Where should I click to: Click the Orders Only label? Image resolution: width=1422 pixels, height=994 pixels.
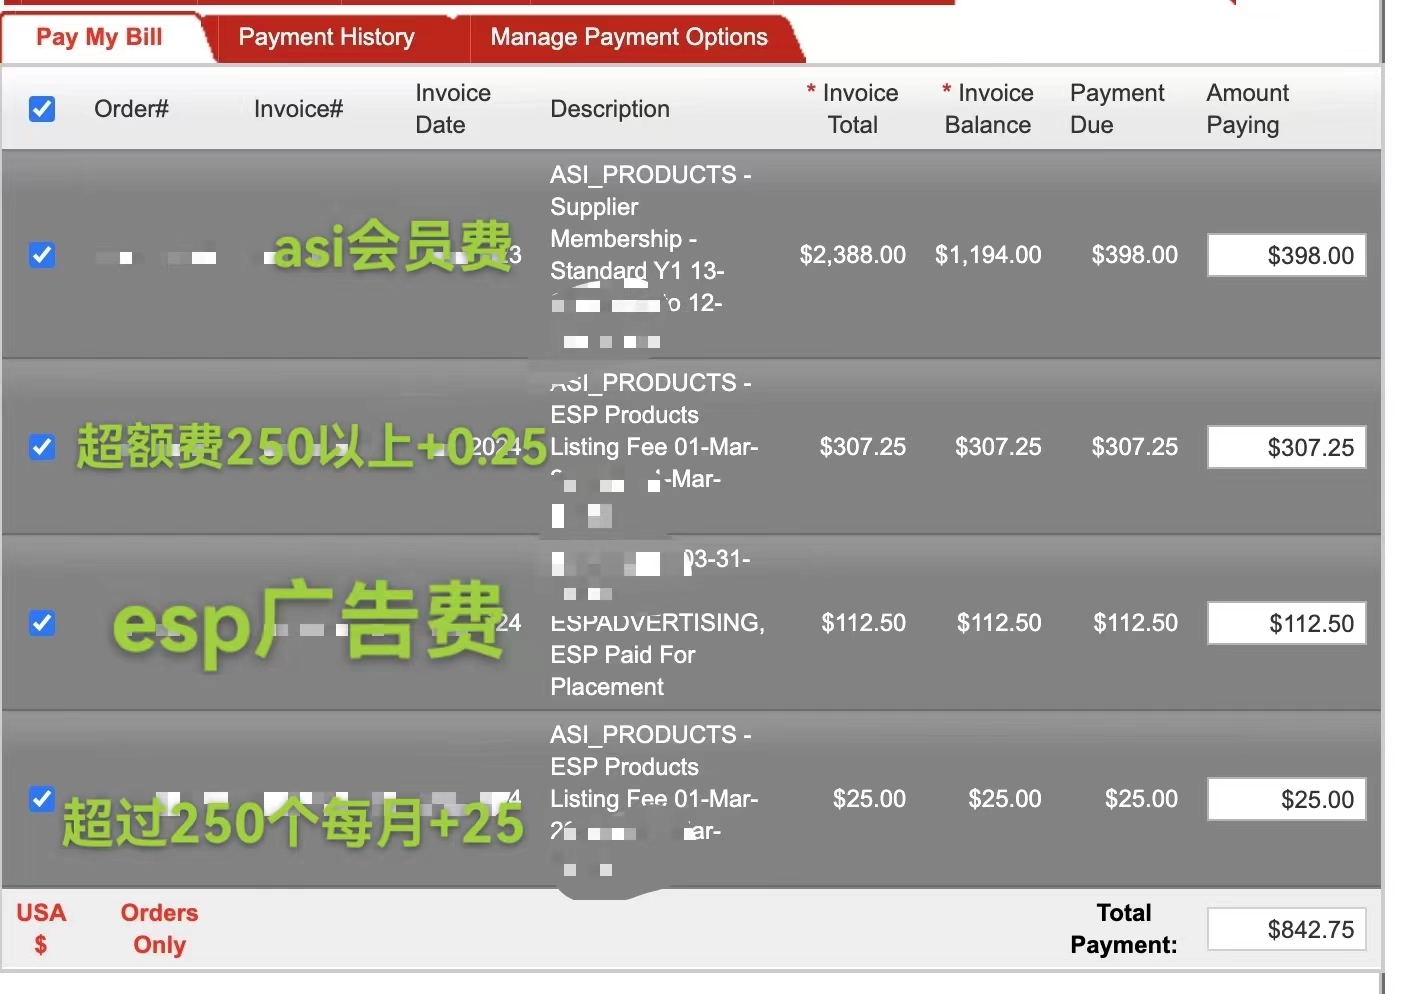(159, 929)
